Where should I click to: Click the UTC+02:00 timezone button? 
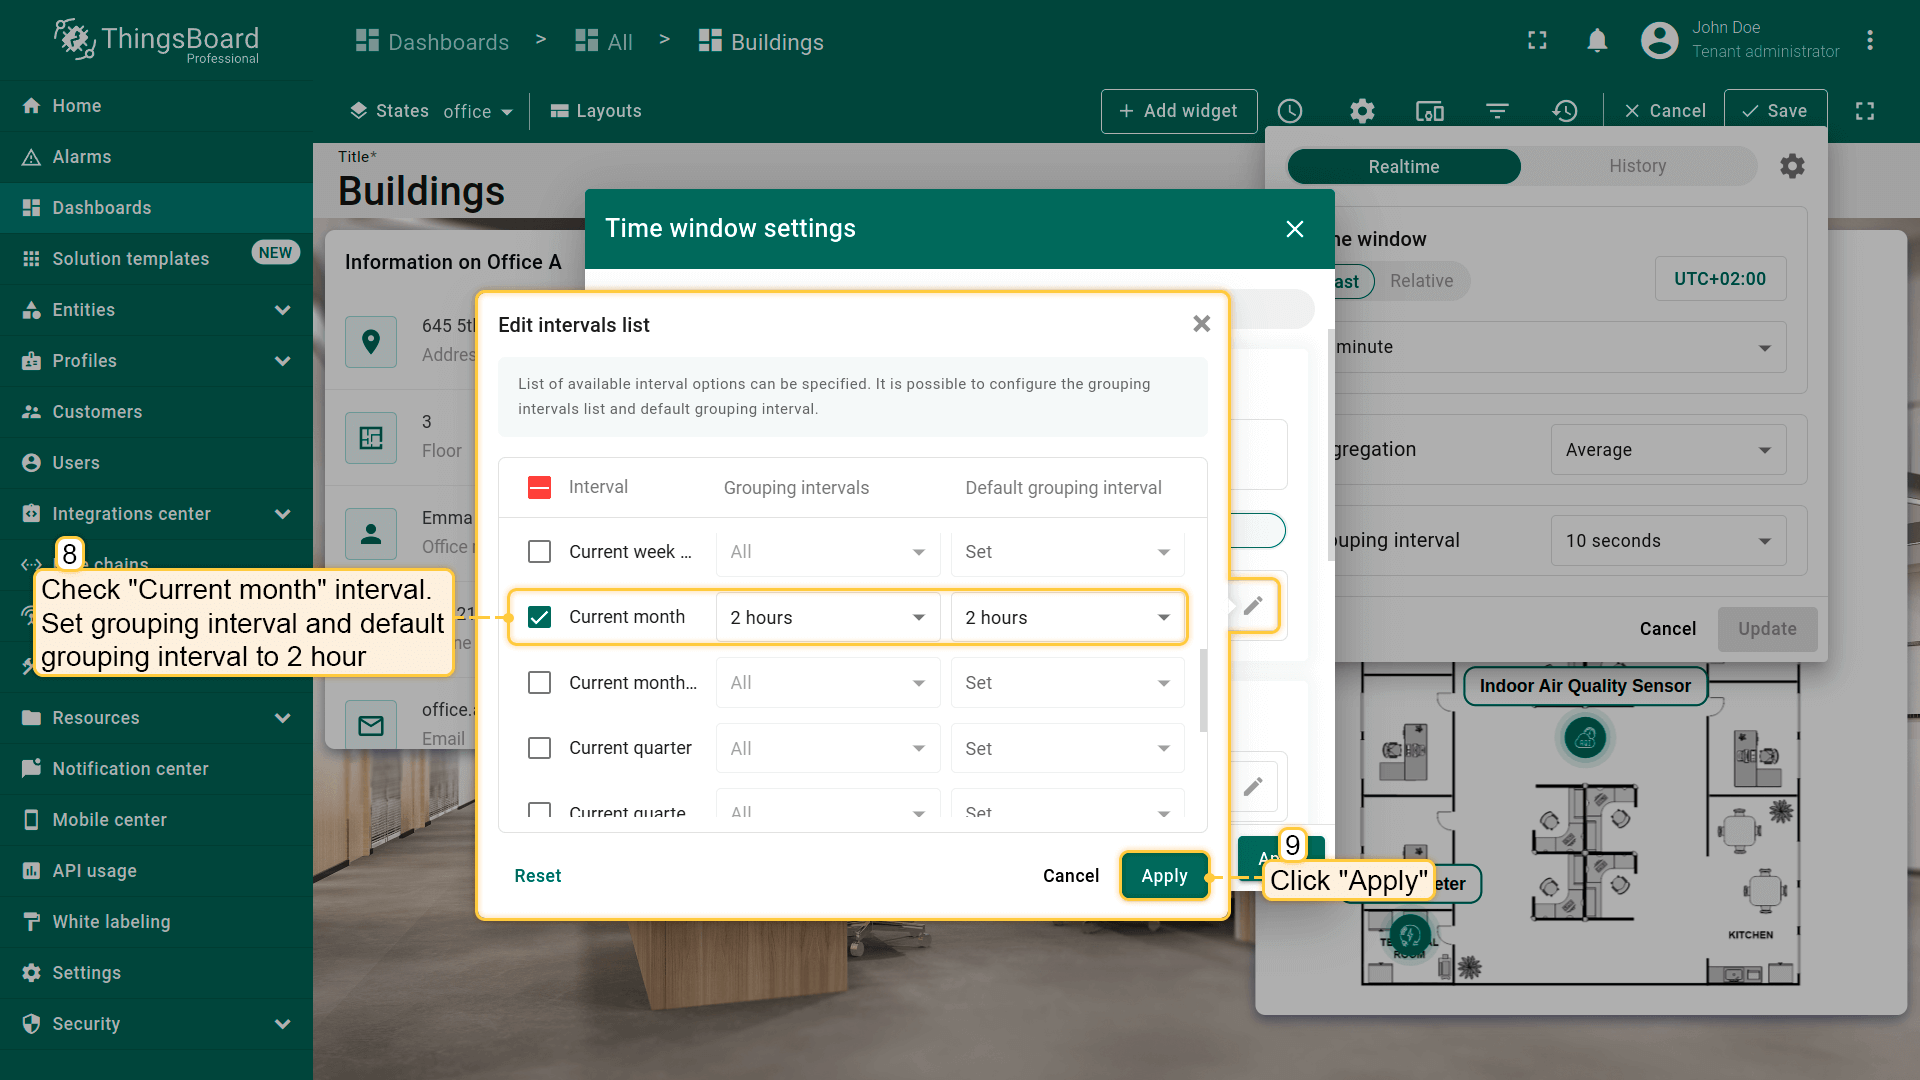coord(1719,279)
